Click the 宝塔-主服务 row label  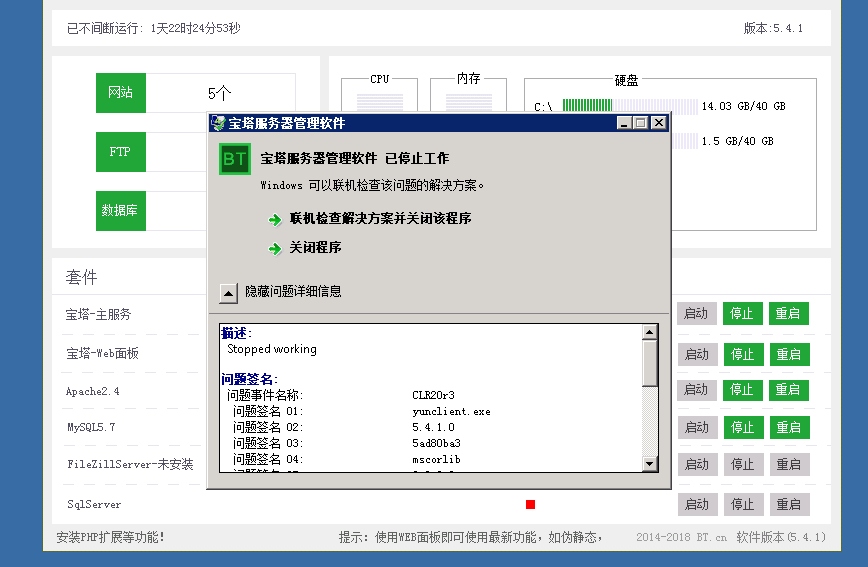tap(99, 315)
